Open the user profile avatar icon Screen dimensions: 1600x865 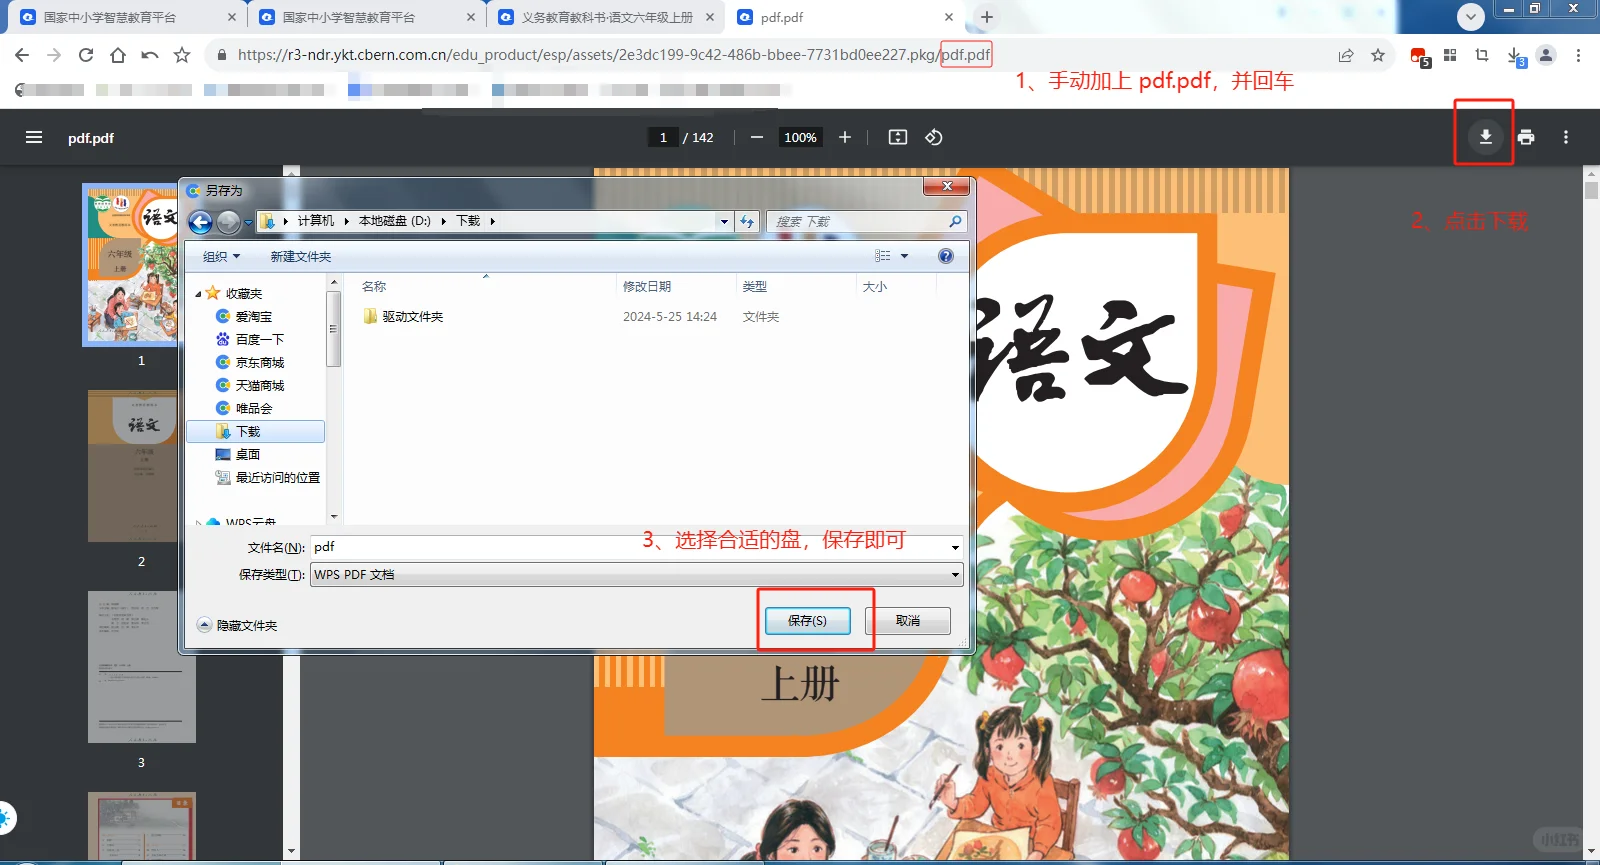point(1546,55)
